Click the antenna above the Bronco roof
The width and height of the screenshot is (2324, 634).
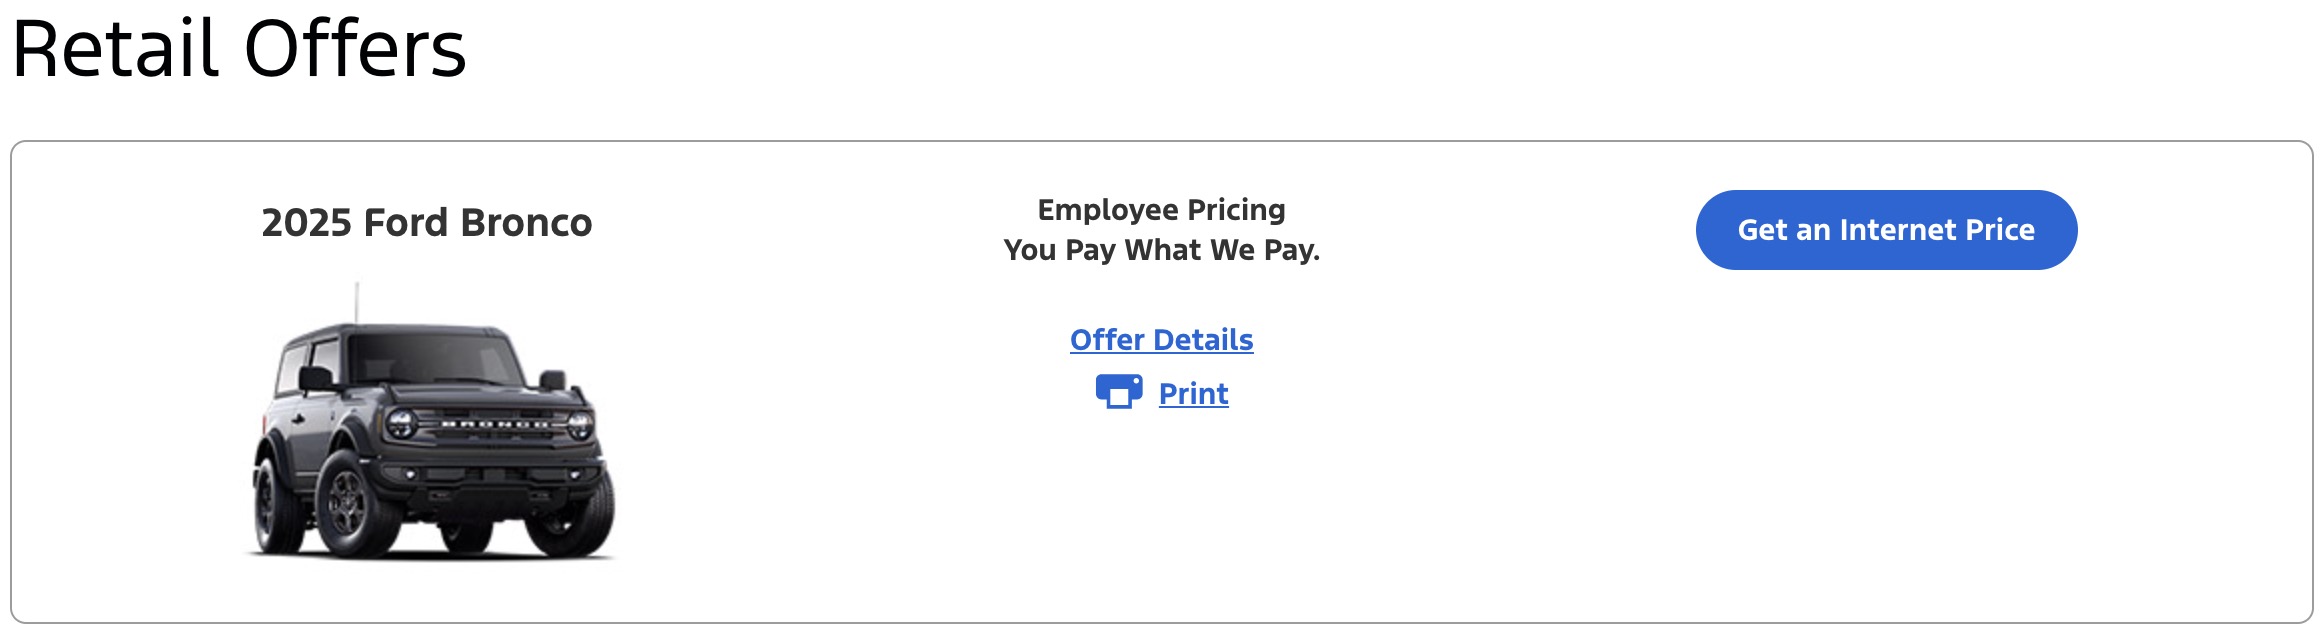pyautogui.click(x=357, y=302)
